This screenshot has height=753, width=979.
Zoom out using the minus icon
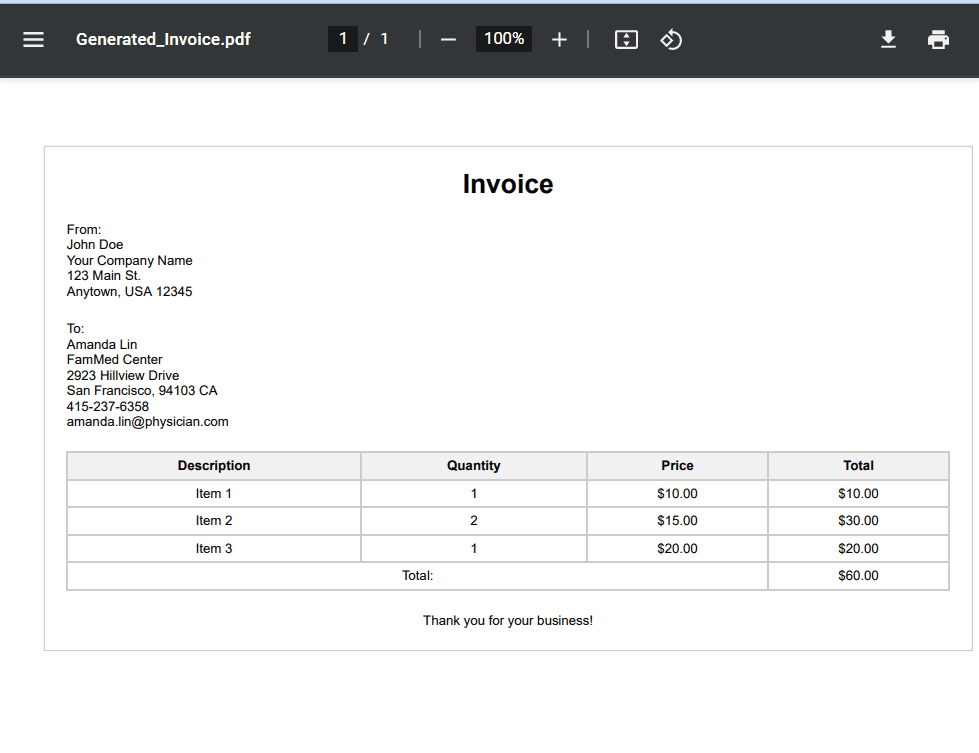447,39
